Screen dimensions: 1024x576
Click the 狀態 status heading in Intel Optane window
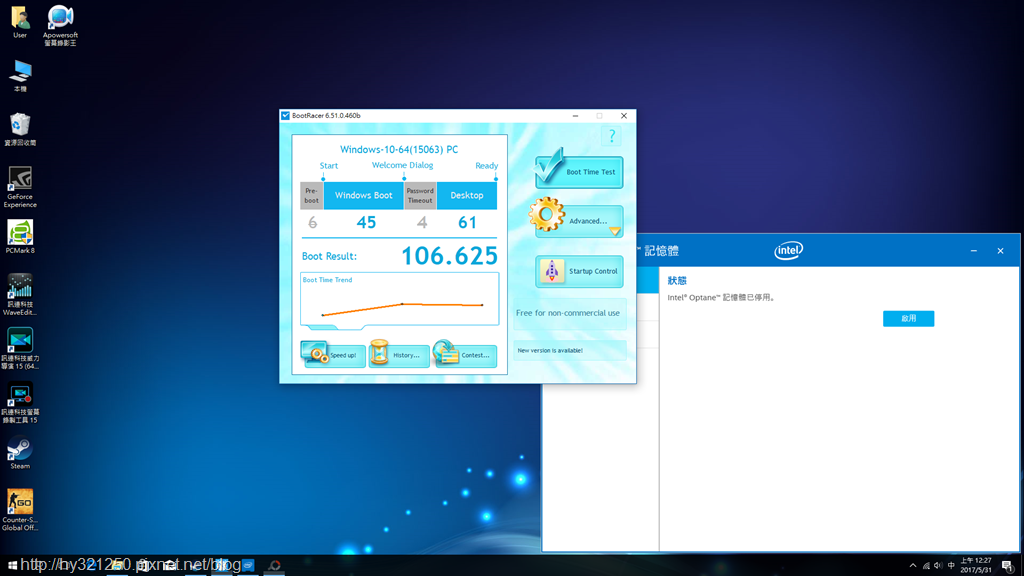coord(677,281)
